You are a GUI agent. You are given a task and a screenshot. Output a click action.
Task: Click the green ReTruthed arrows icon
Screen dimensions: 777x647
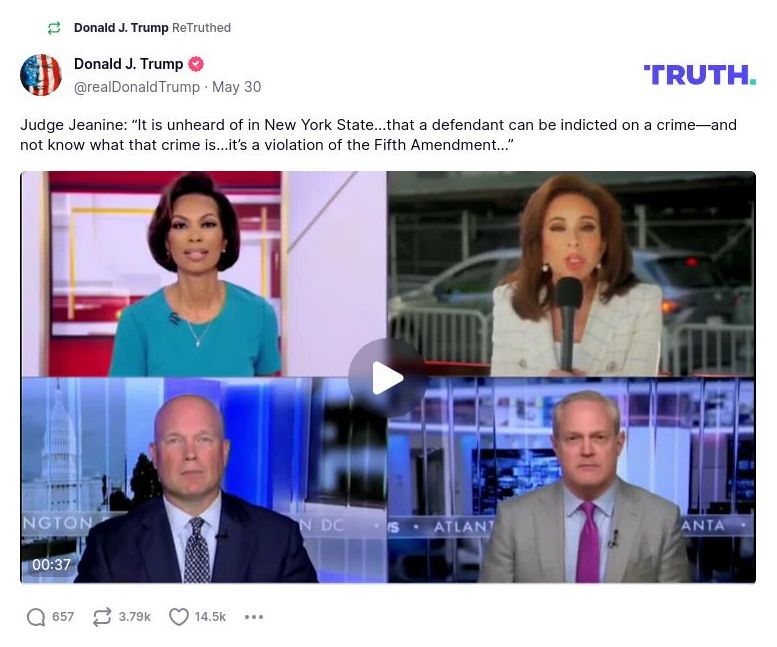[x=54, y=28]
